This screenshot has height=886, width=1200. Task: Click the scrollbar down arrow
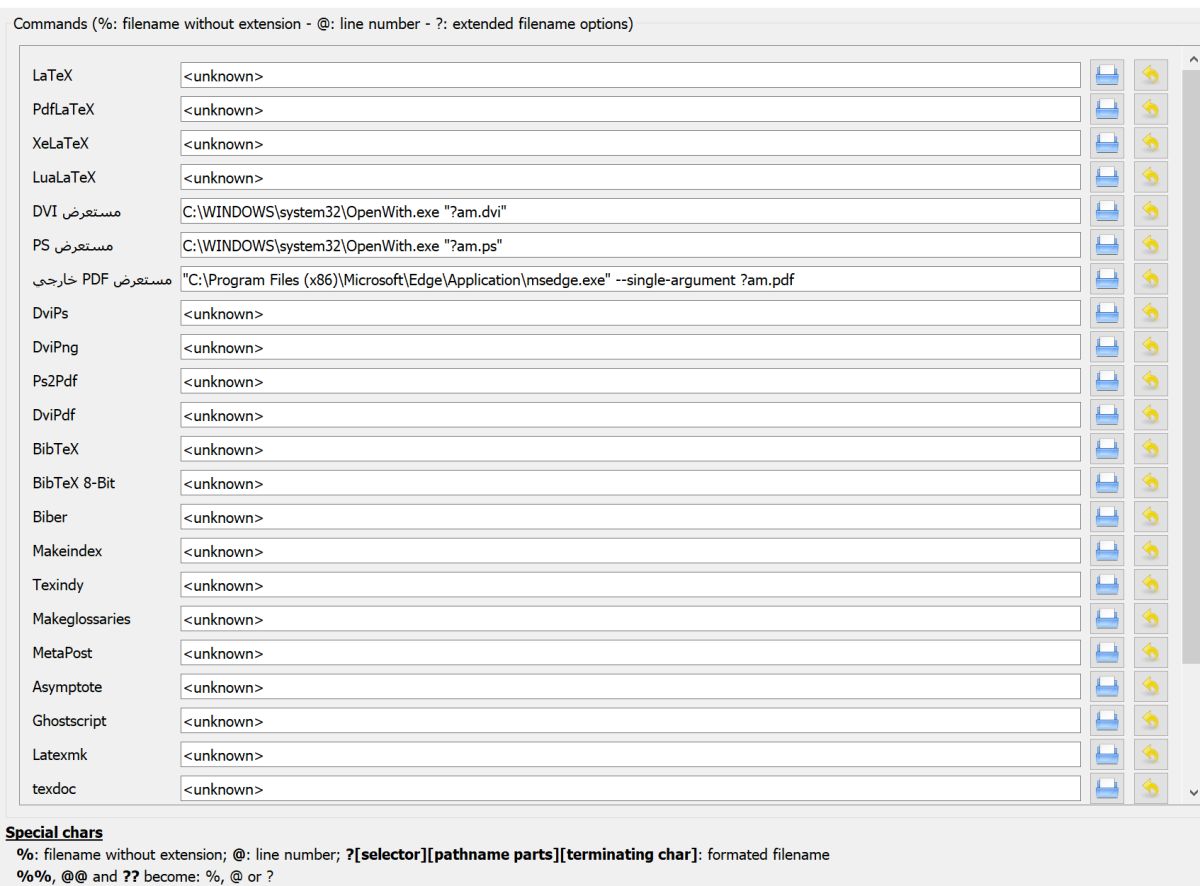click(x=1191, y=791)
